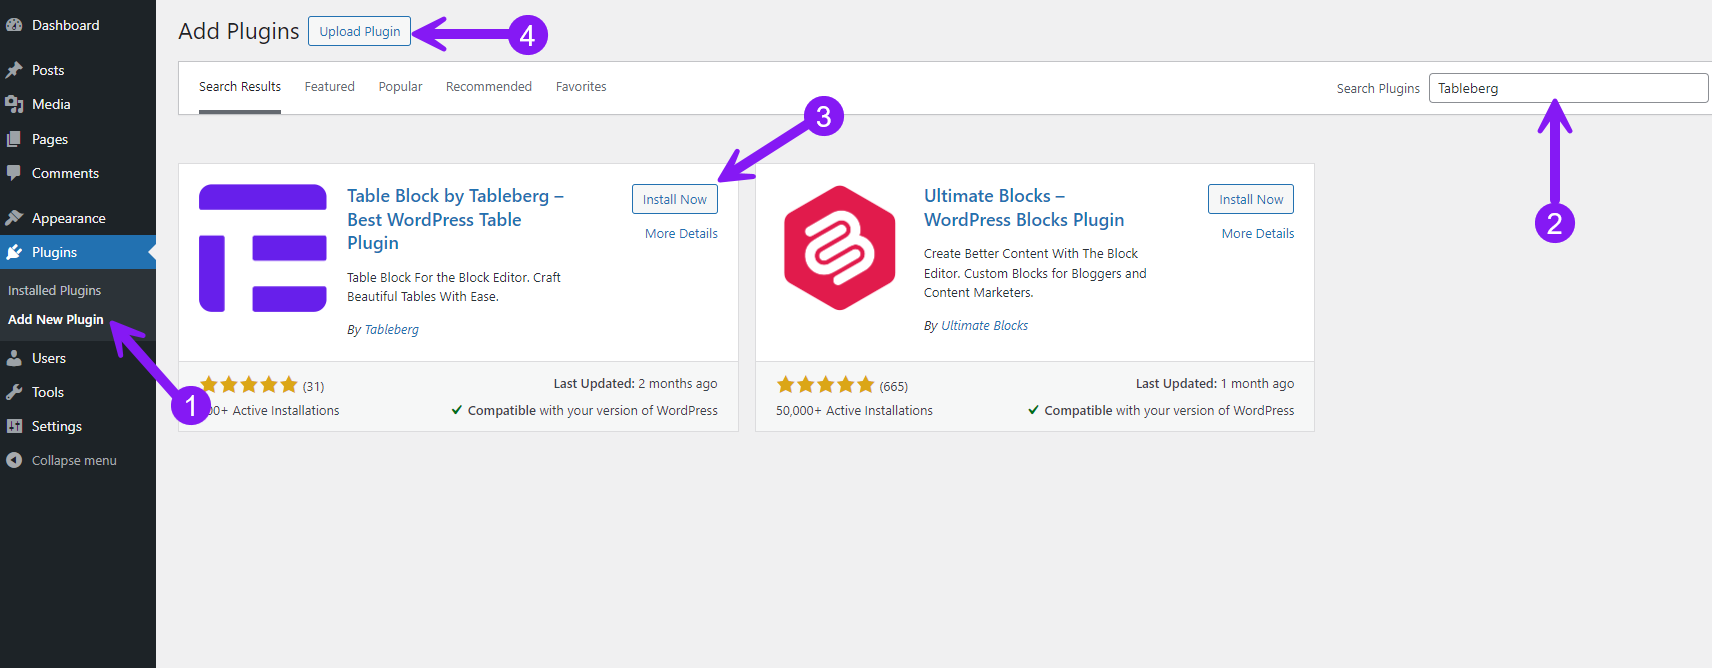Open Media in the admin menu
Image resolution: width=1712 pixels, height=668 pixels.
(78, 104)
